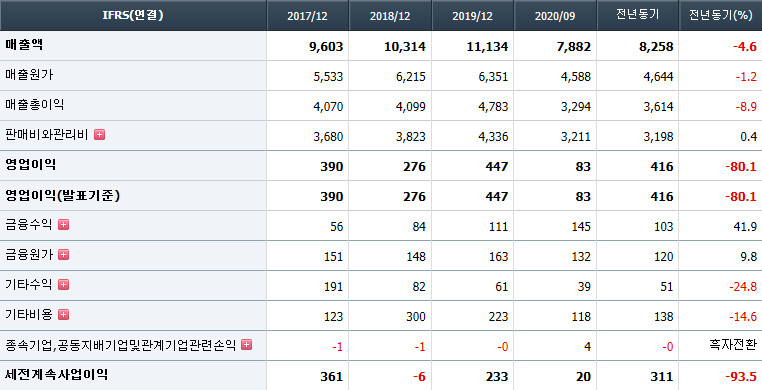762x390 pixels.
Task: Click the 매출원가 row label
Action: point(29,75)
